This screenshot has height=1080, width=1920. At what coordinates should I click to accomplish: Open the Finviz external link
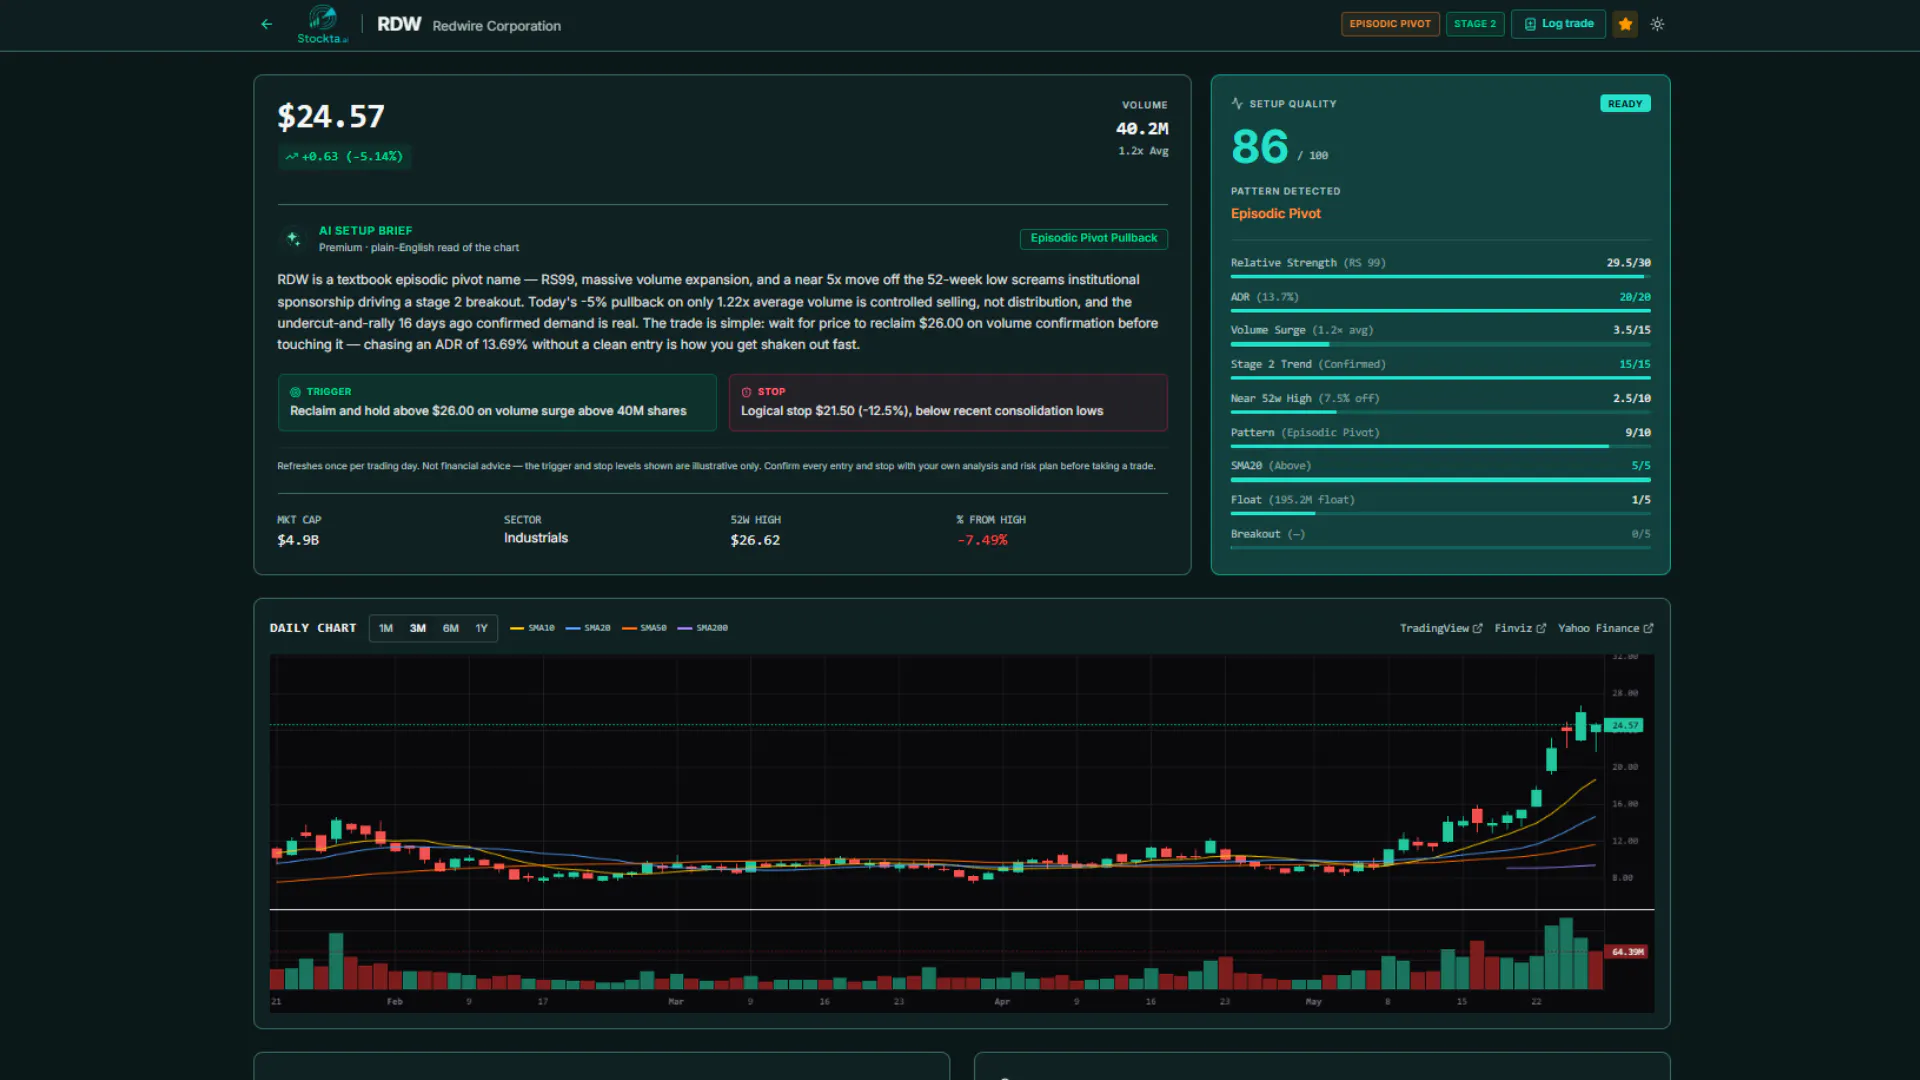(x=1520, y=628)
